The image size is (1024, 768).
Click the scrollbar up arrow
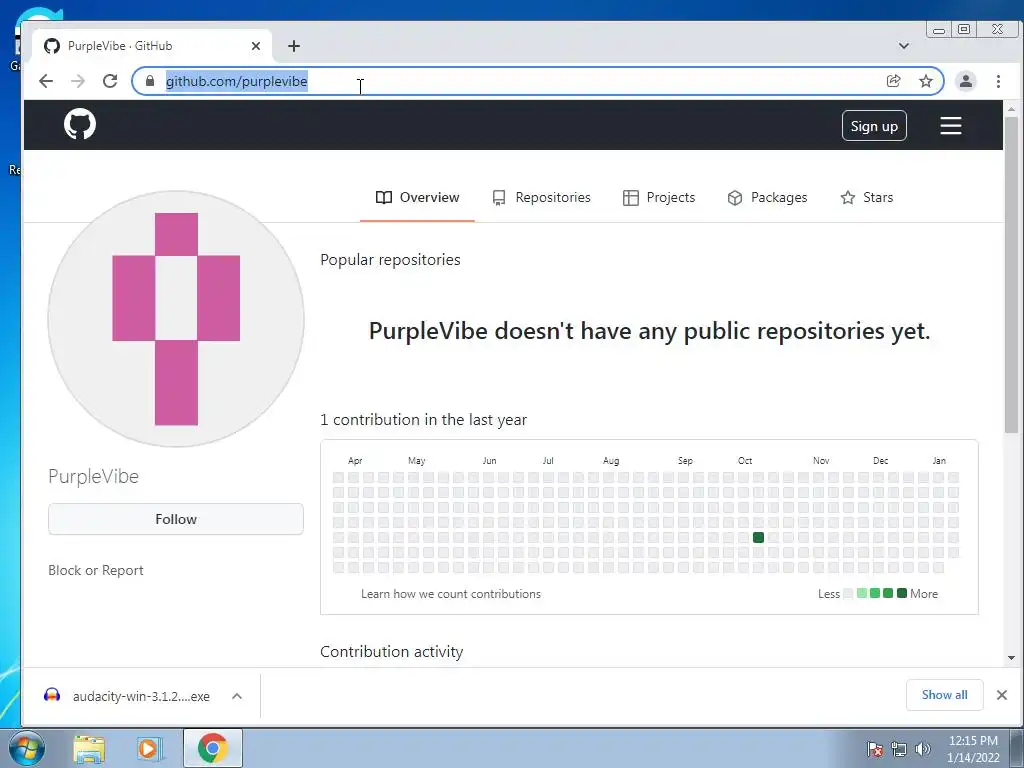click(1011, 109)
